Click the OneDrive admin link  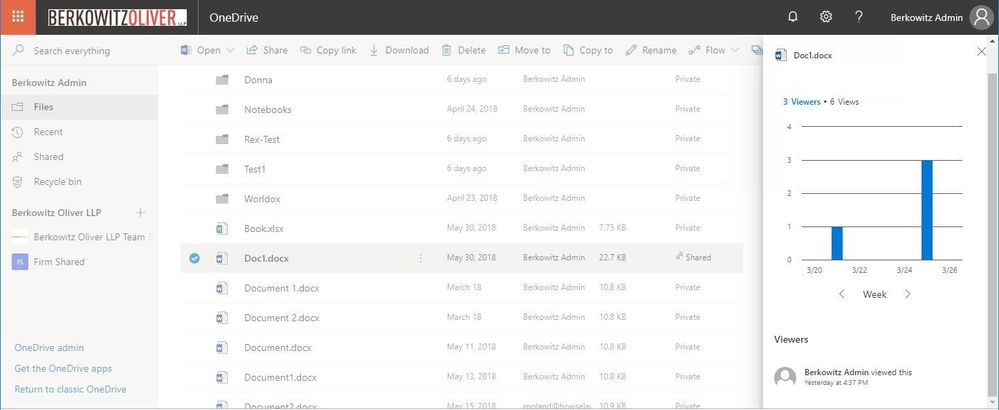[49, 348]
